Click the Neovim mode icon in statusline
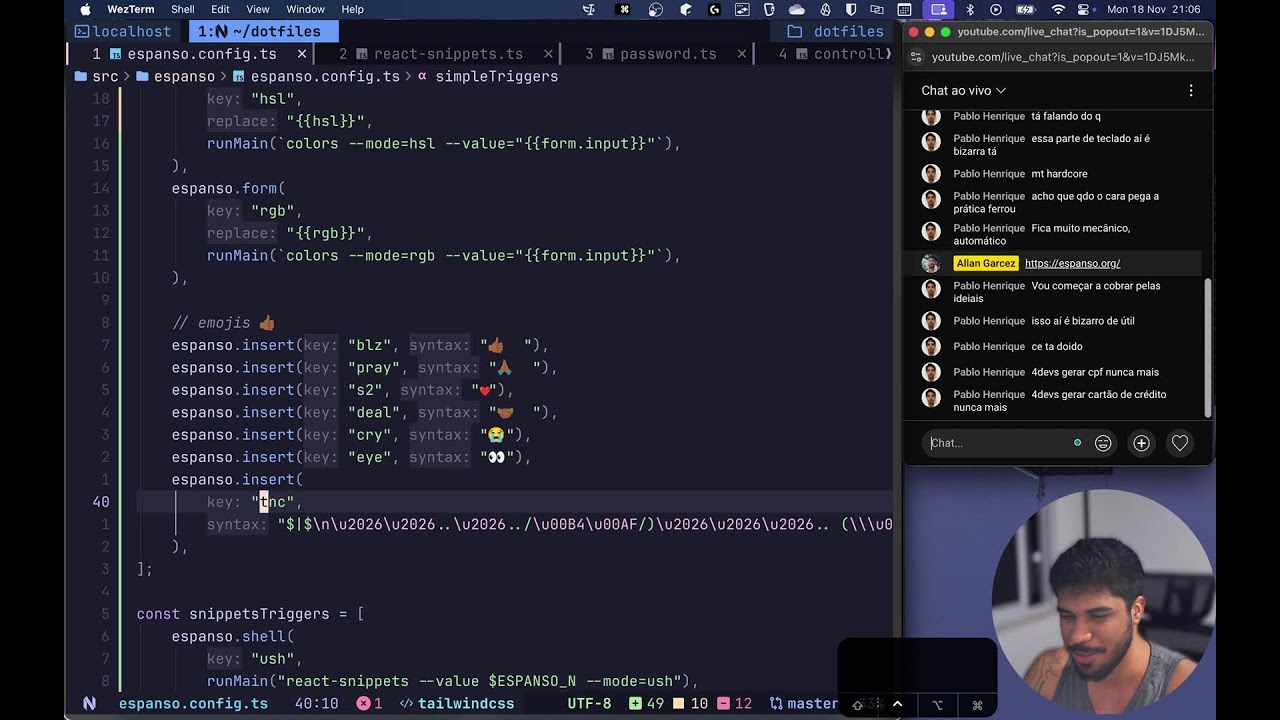1280x720 pixels. tap(89, 704)
